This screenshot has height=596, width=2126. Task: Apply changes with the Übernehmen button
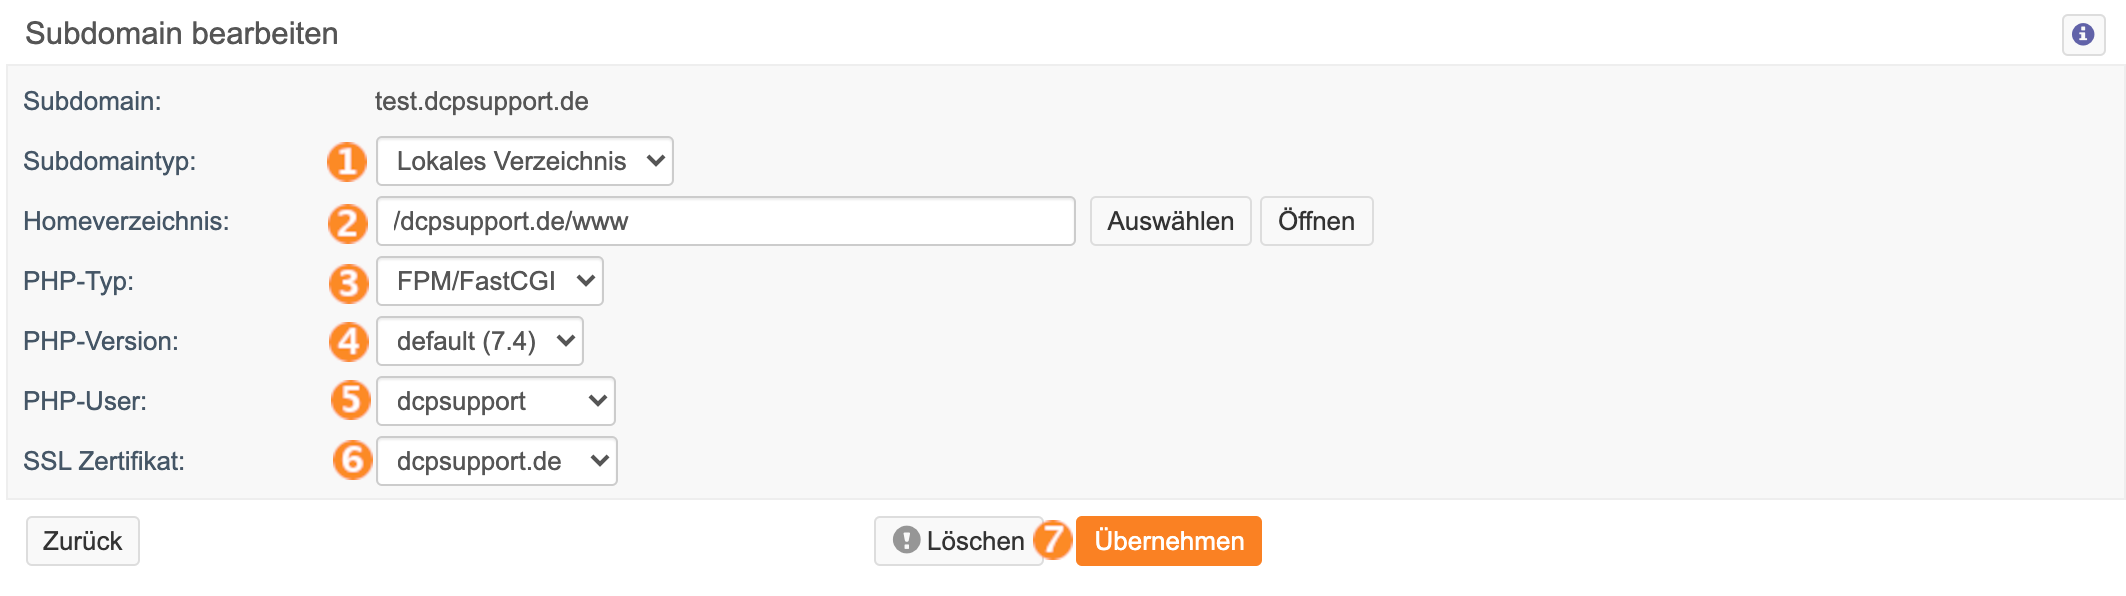1169,541
